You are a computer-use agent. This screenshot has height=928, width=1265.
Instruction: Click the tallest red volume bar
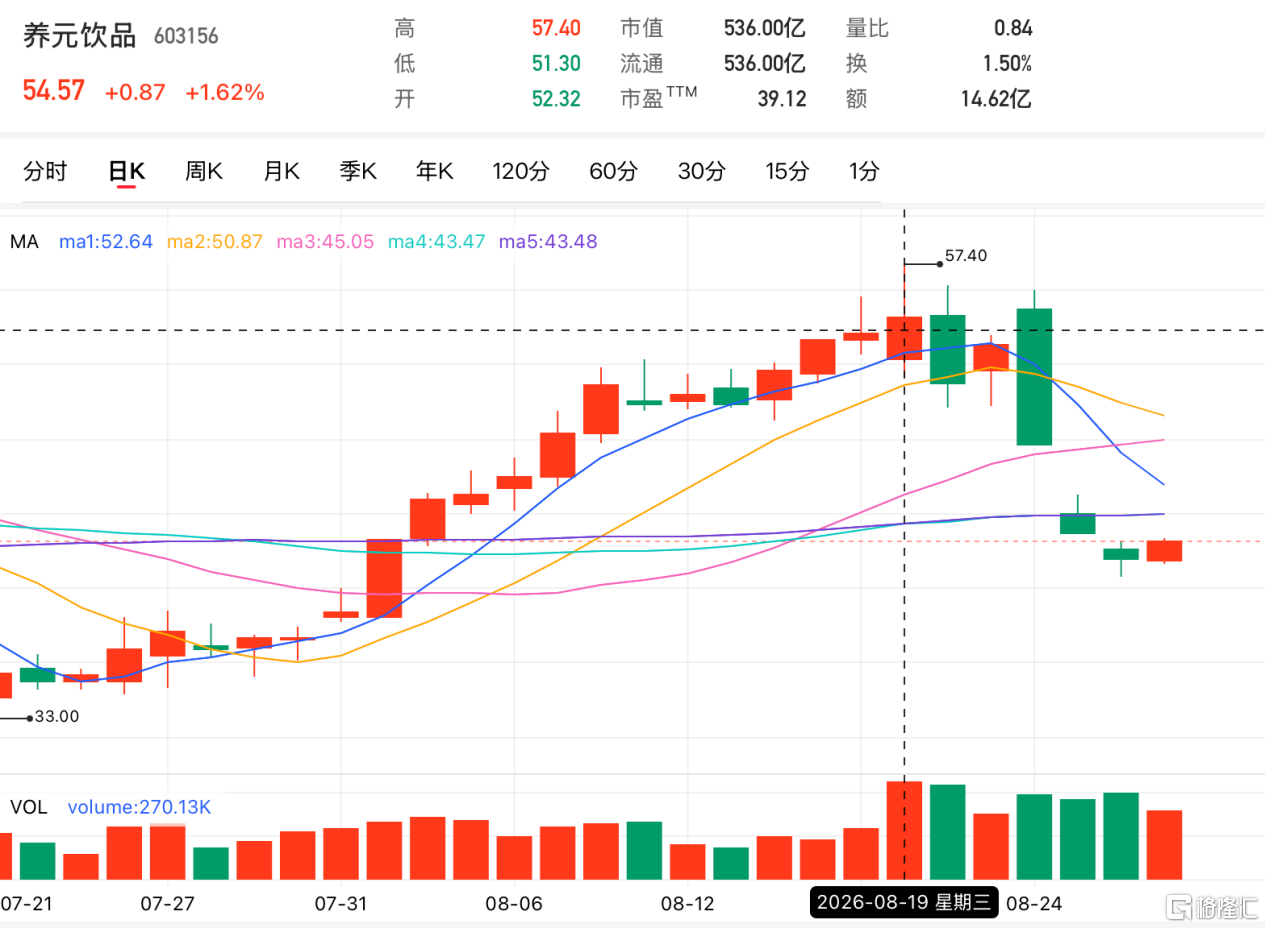(x=904, y=830)
